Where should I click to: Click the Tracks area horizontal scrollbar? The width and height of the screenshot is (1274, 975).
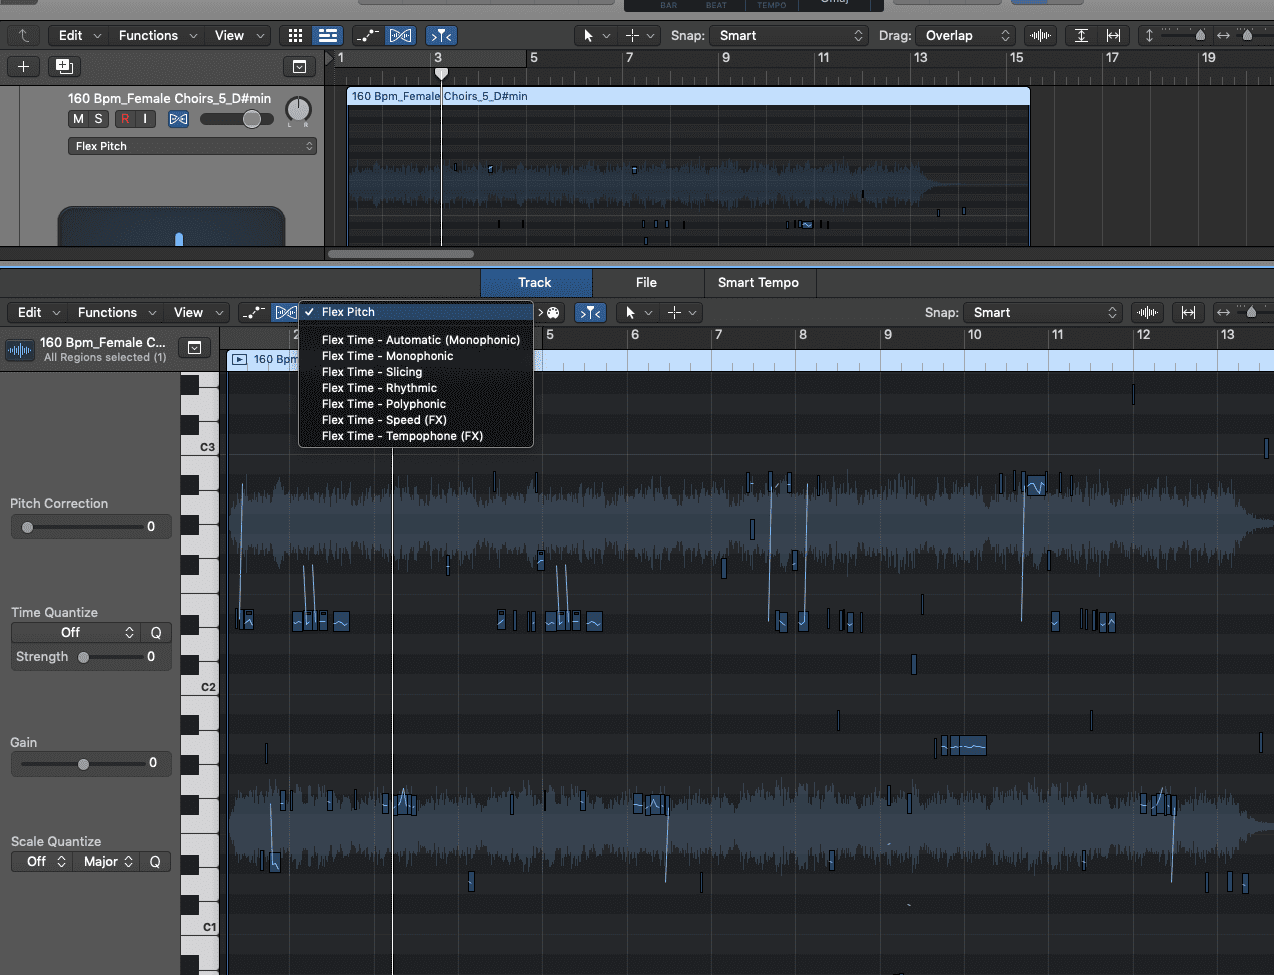[x=401, y=253]
